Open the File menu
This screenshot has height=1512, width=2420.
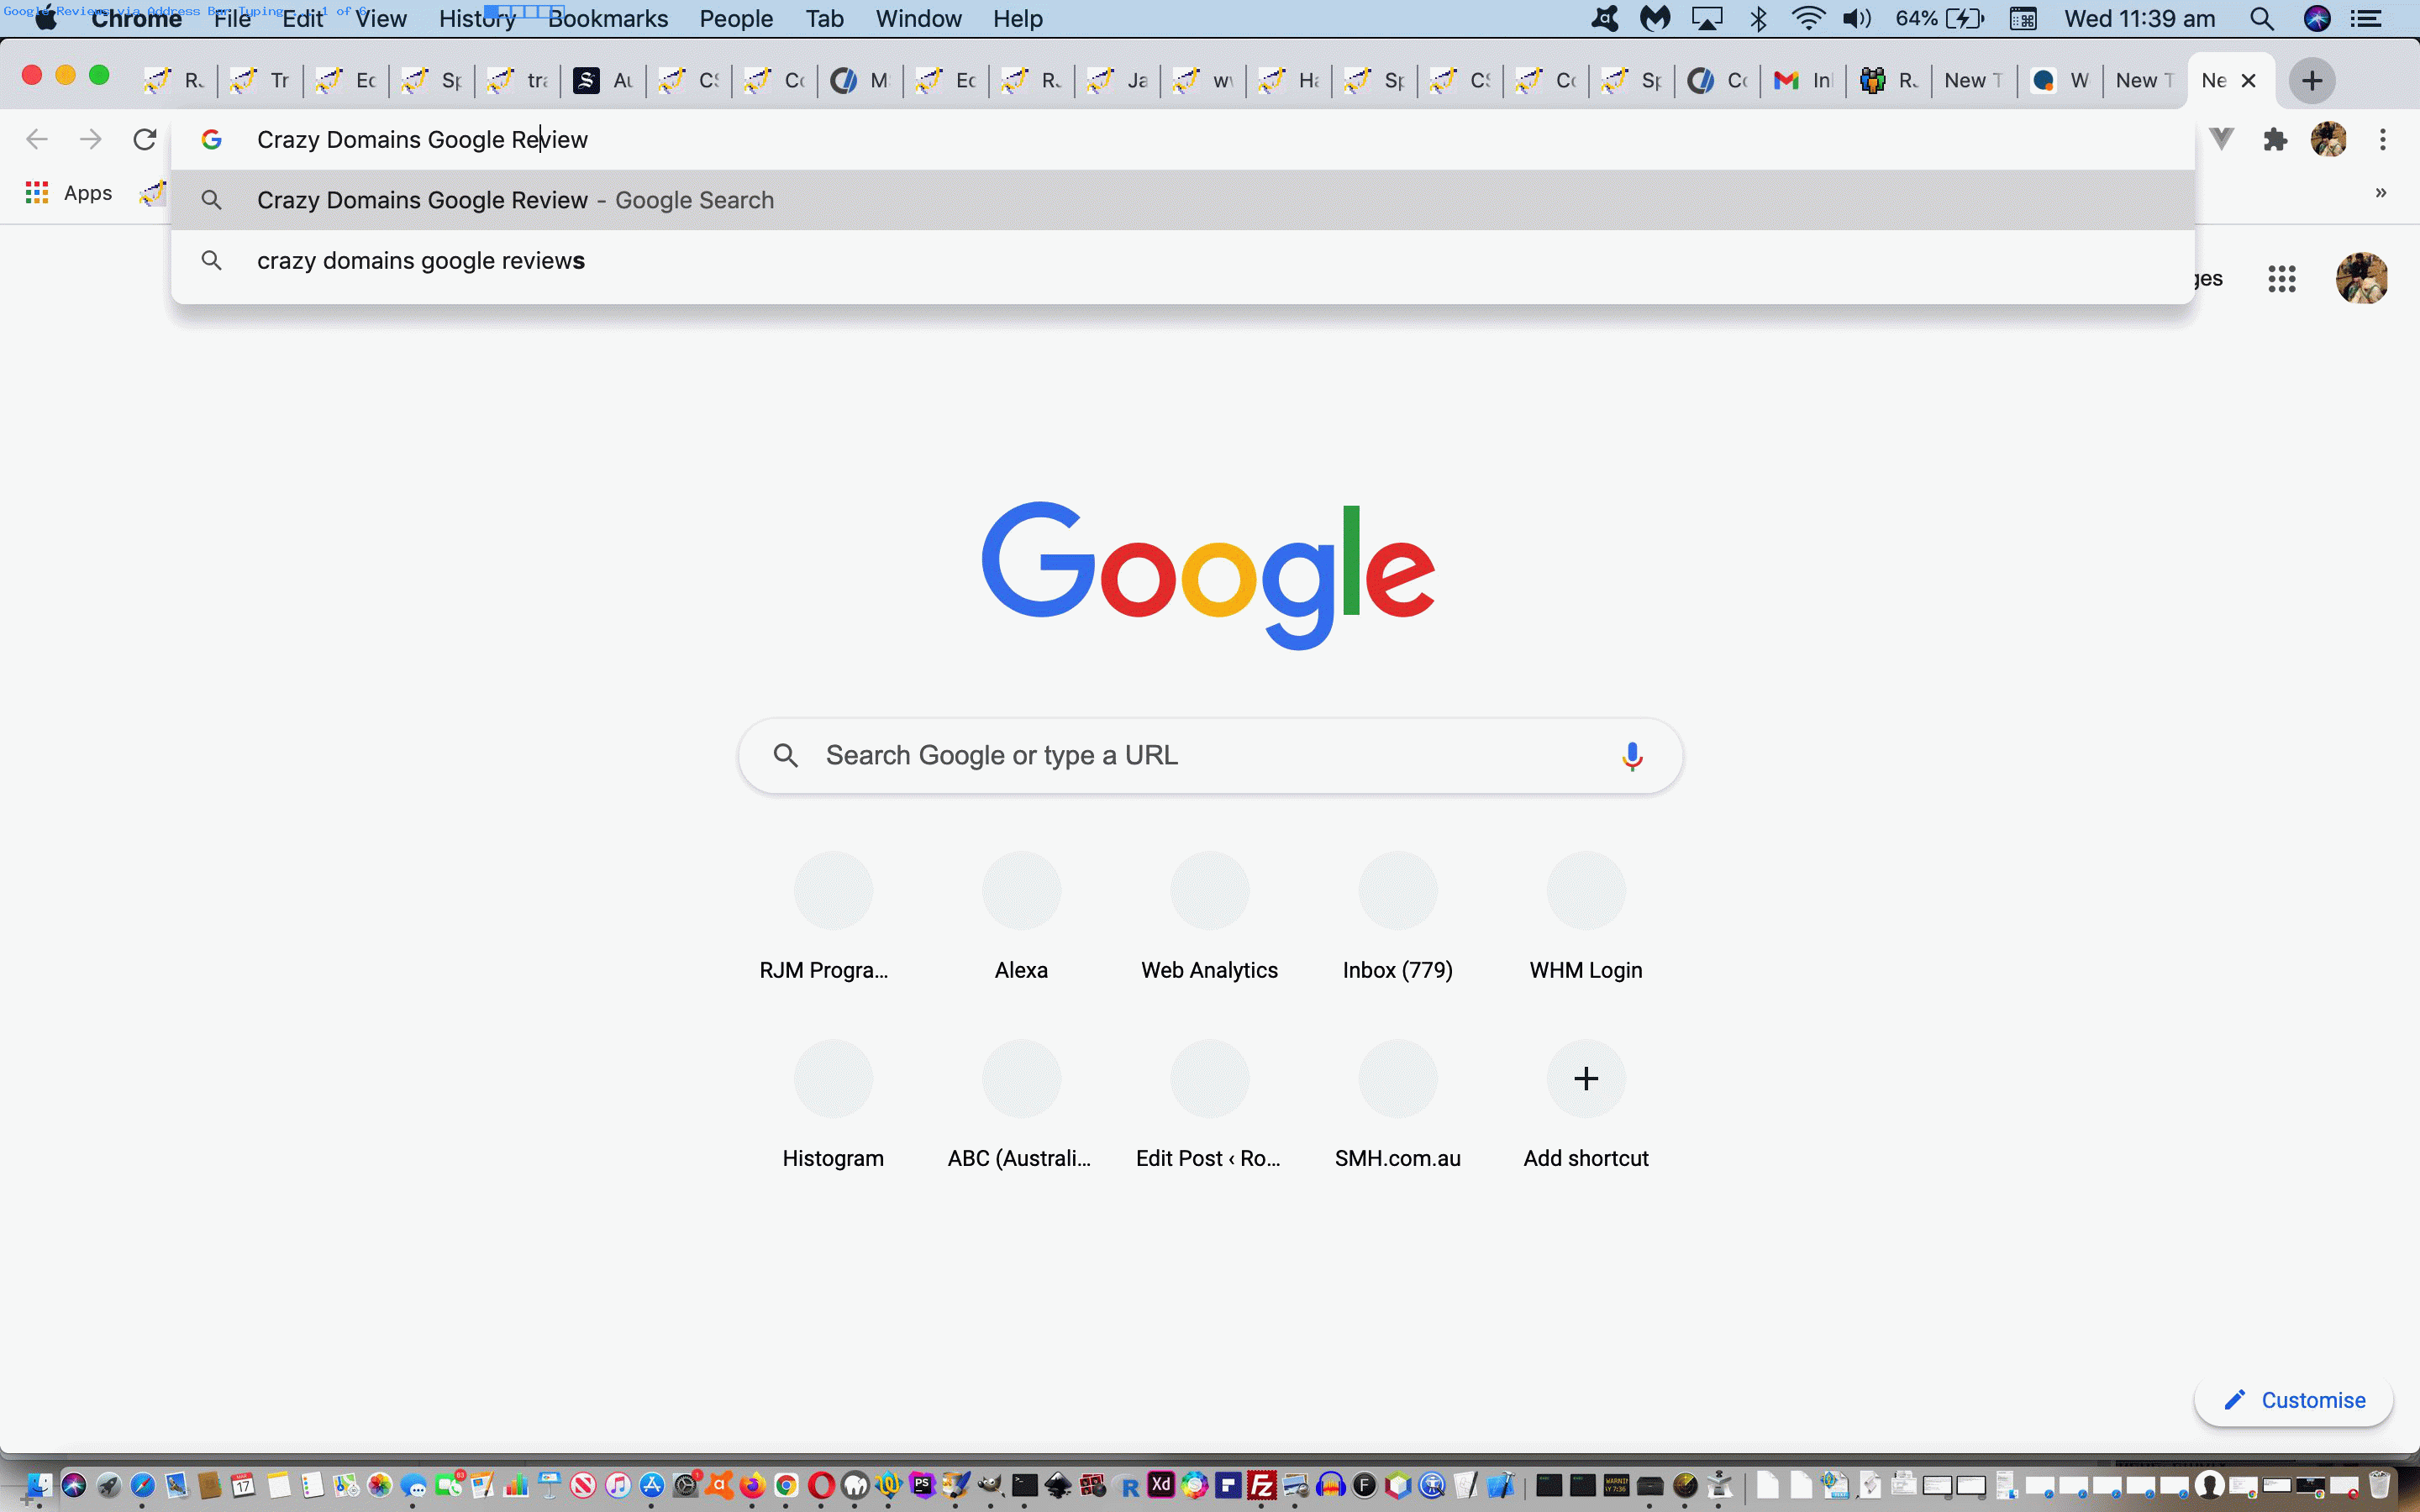(x=232, y=19)
